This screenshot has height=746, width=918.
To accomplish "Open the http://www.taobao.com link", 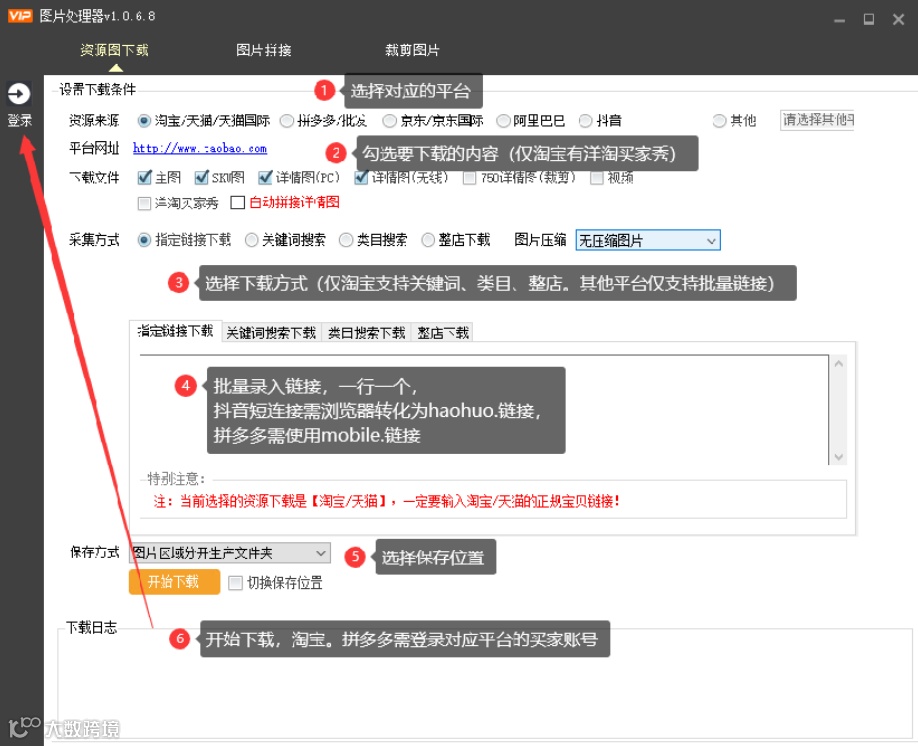I will tap(200, 148).
